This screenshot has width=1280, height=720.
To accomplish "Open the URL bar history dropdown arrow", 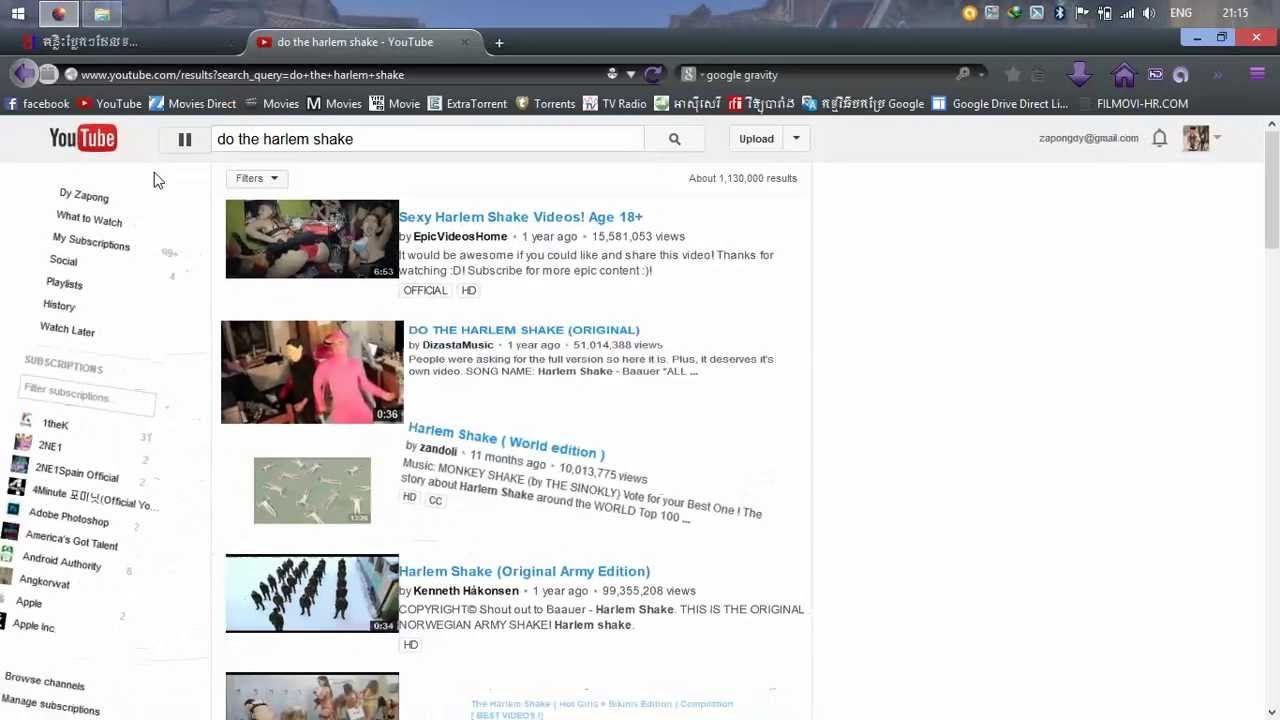I will (x=631, y=74).
